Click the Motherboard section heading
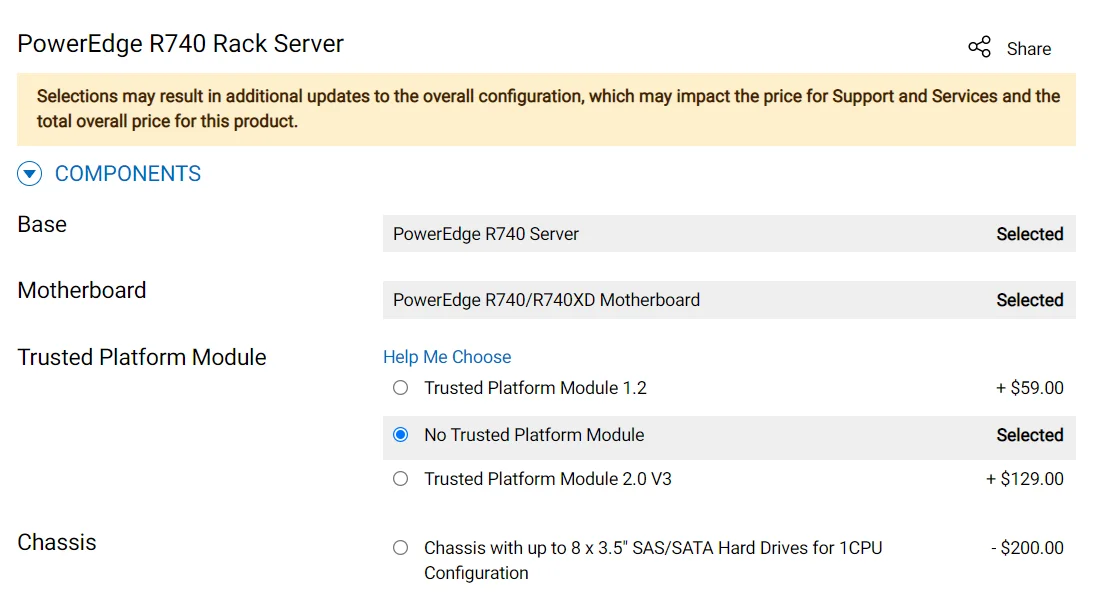 pyautogui.click(x=82, y=291)
